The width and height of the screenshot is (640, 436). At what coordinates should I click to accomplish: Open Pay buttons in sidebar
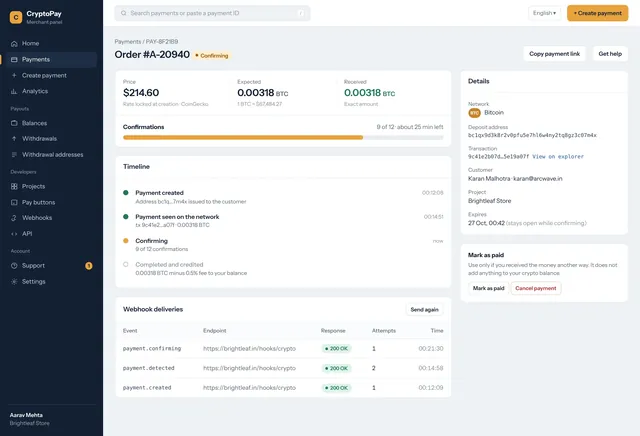[x=51, y=202]
